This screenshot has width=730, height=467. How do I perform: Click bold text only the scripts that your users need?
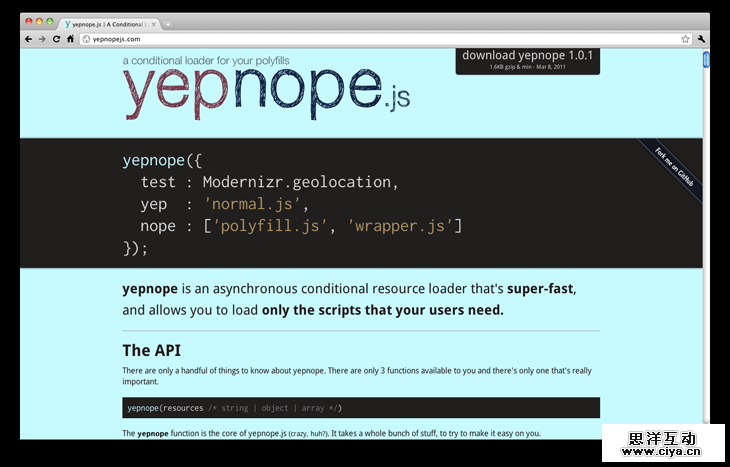click(383, 310)
